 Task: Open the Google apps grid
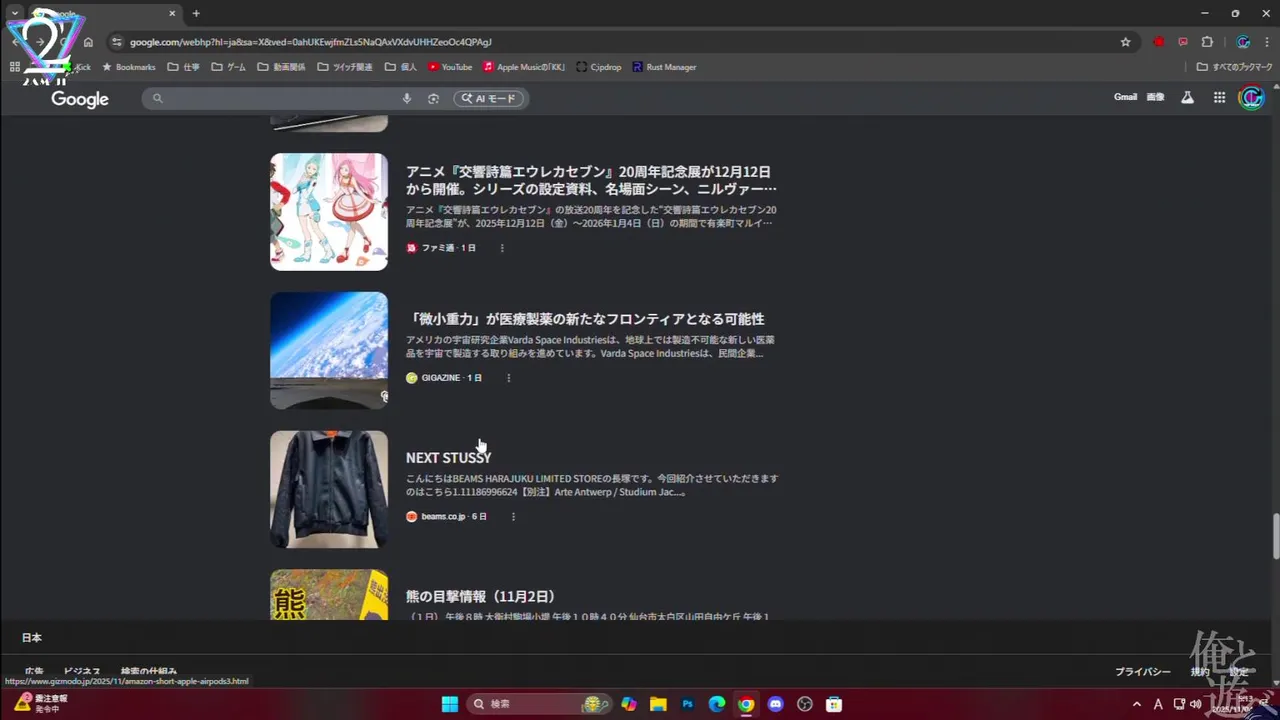pyautogui.click(x=1219, y=97)
